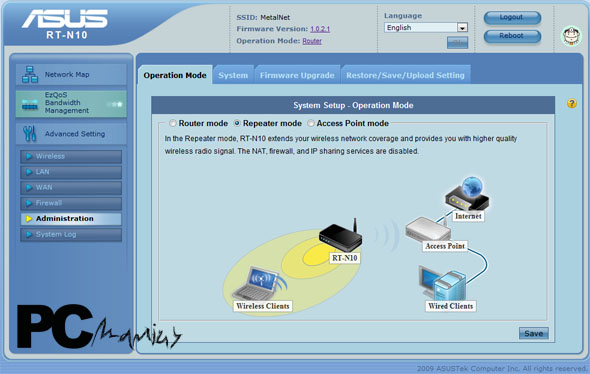Click the Advanced Setting label

tap(75, 134)
